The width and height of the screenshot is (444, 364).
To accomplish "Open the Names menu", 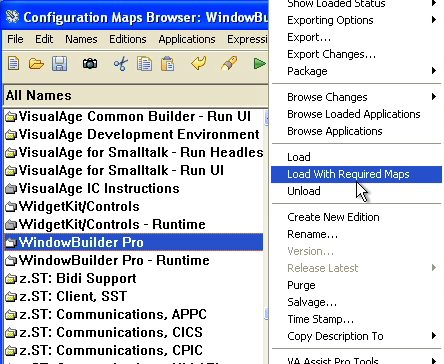I will tap(81, 39).
